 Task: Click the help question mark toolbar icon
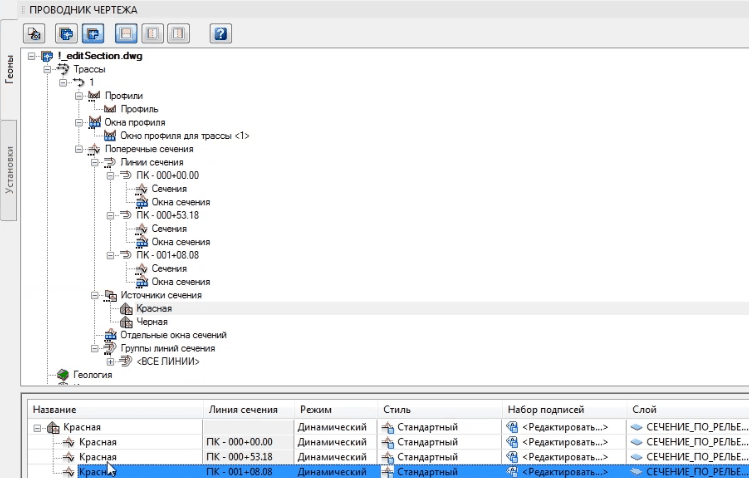pyautogui.click(x=220, y=34)
